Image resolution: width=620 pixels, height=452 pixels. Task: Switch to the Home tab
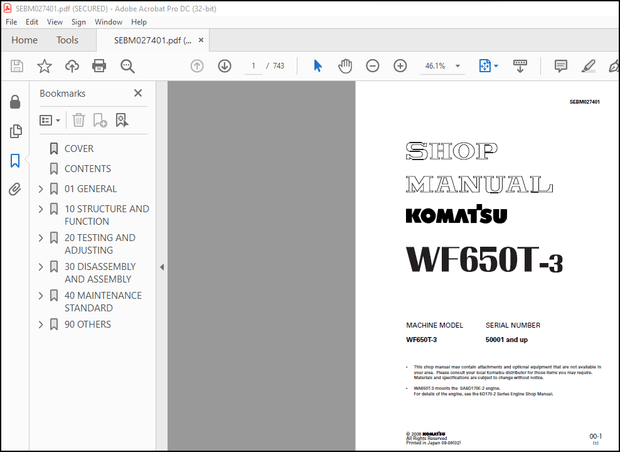pos(25,40)
